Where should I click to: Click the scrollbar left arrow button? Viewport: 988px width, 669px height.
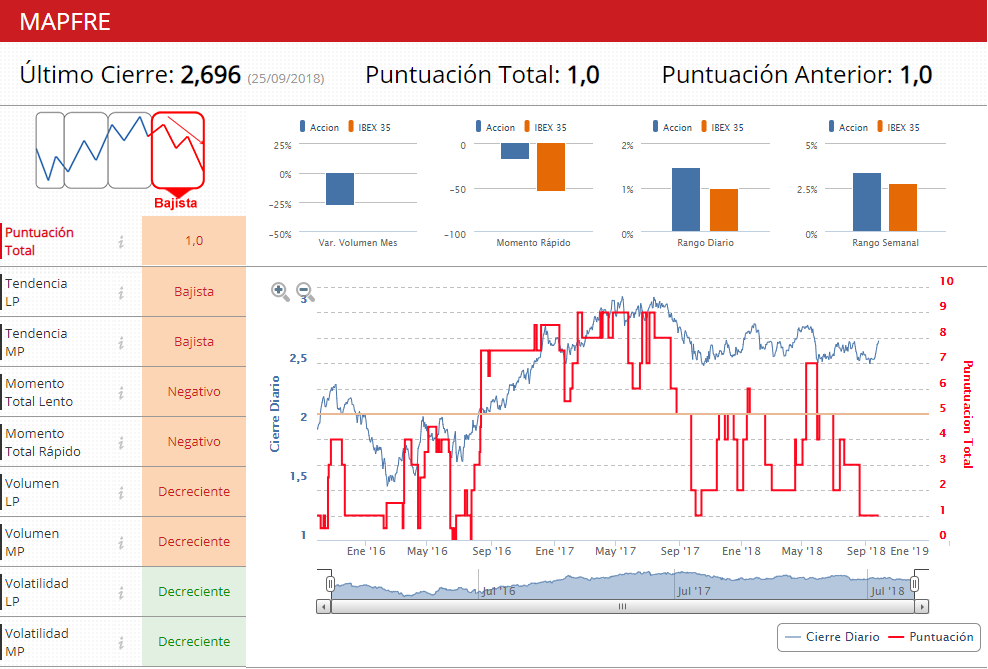(x=323, y=607)
